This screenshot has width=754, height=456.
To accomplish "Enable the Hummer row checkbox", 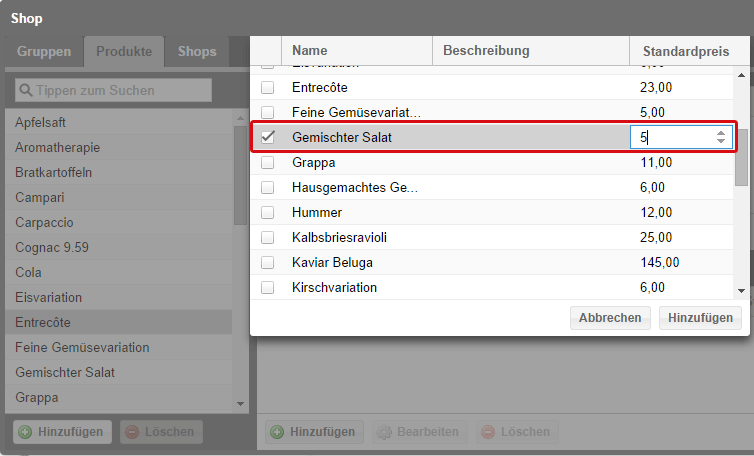I will (267, 212).
